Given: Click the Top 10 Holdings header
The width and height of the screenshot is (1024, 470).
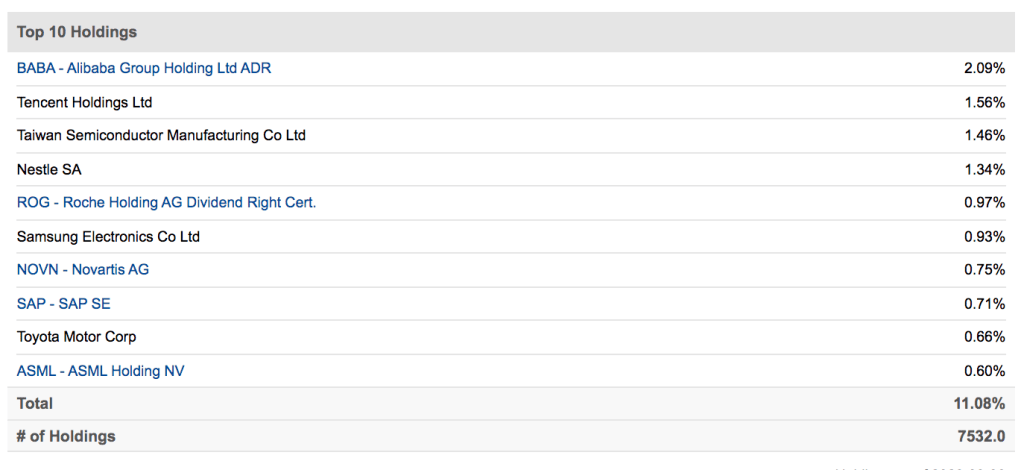Looking at the screenshot, I should pyautogui.click(x=77, y=32).
